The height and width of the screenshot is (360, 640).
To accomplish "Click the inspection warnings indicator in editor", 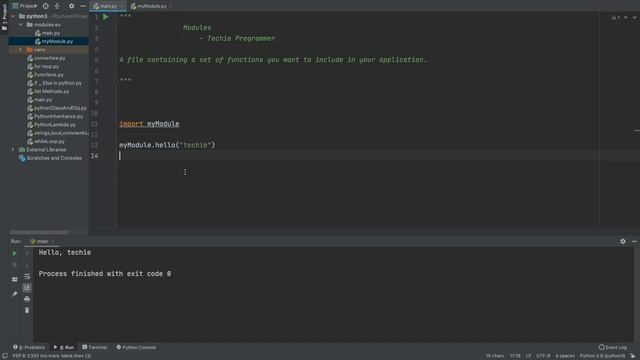I will click(616, 18).
